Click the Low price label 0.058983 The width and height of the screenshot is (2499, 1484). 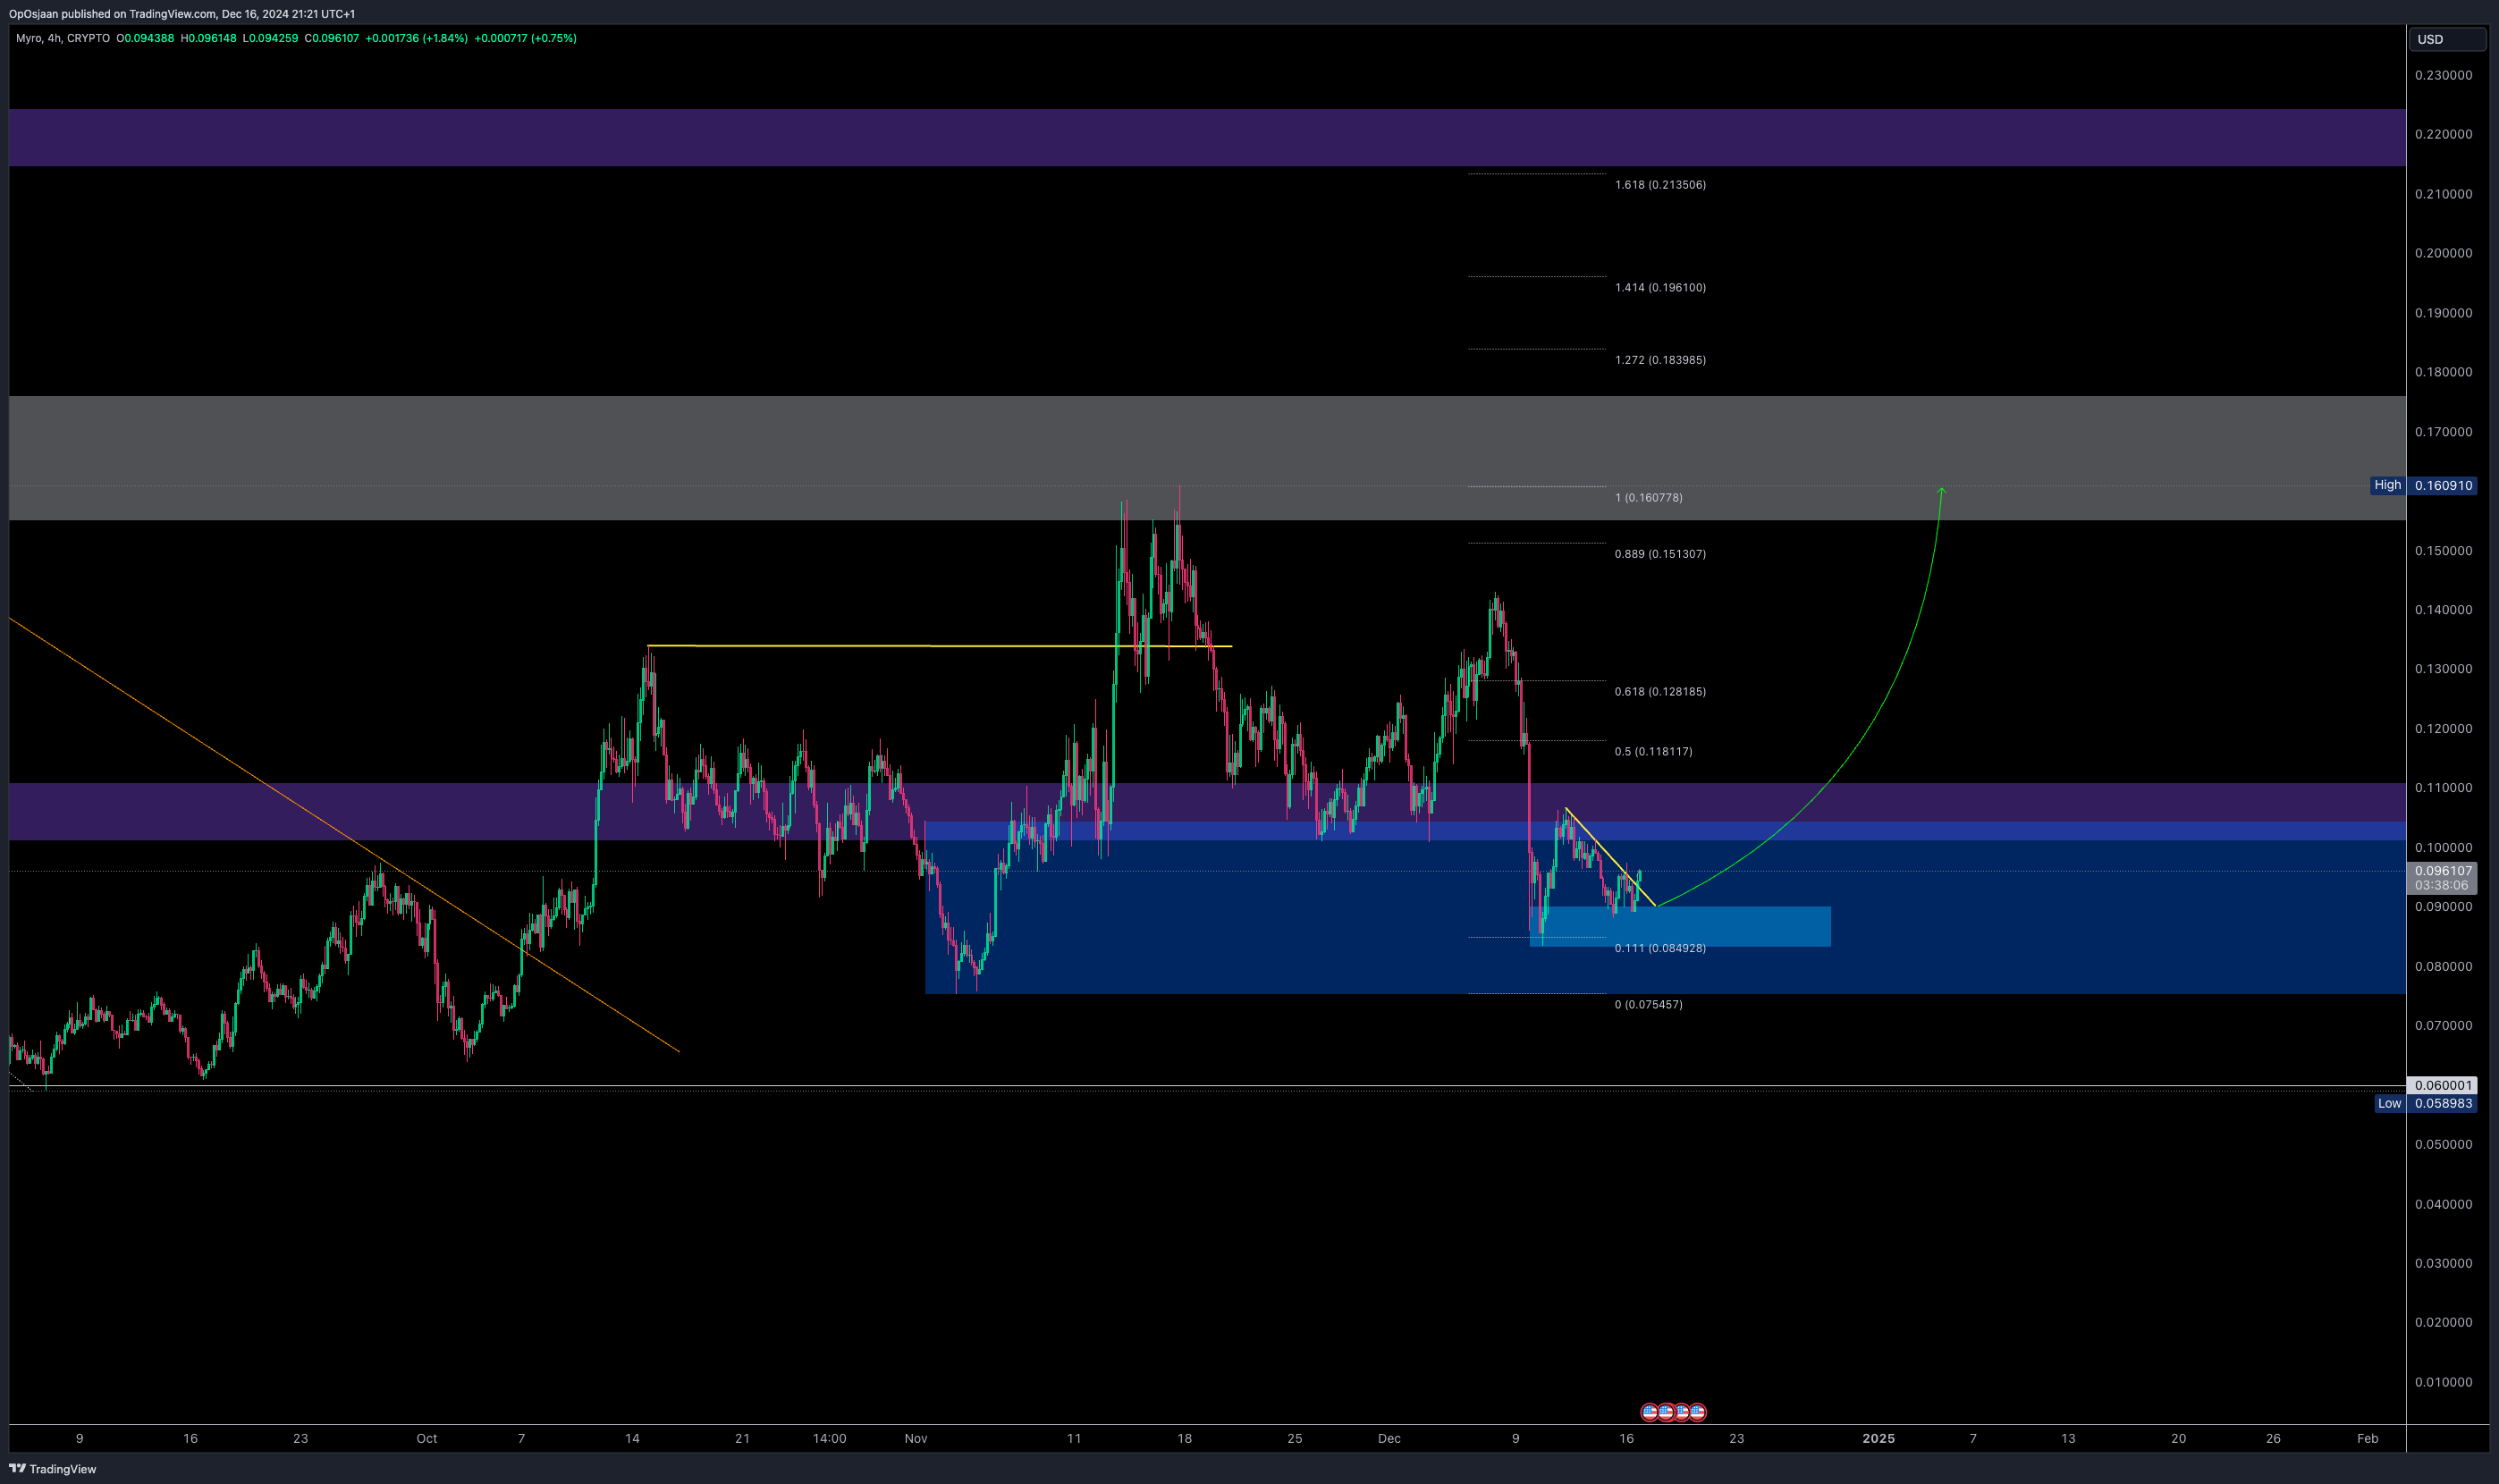coord(2443,1103)
